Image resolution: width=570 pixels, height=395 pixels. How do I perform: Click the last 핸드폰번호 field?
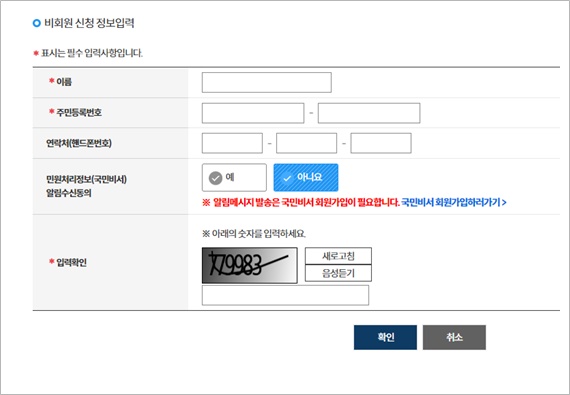click(381, 143)
